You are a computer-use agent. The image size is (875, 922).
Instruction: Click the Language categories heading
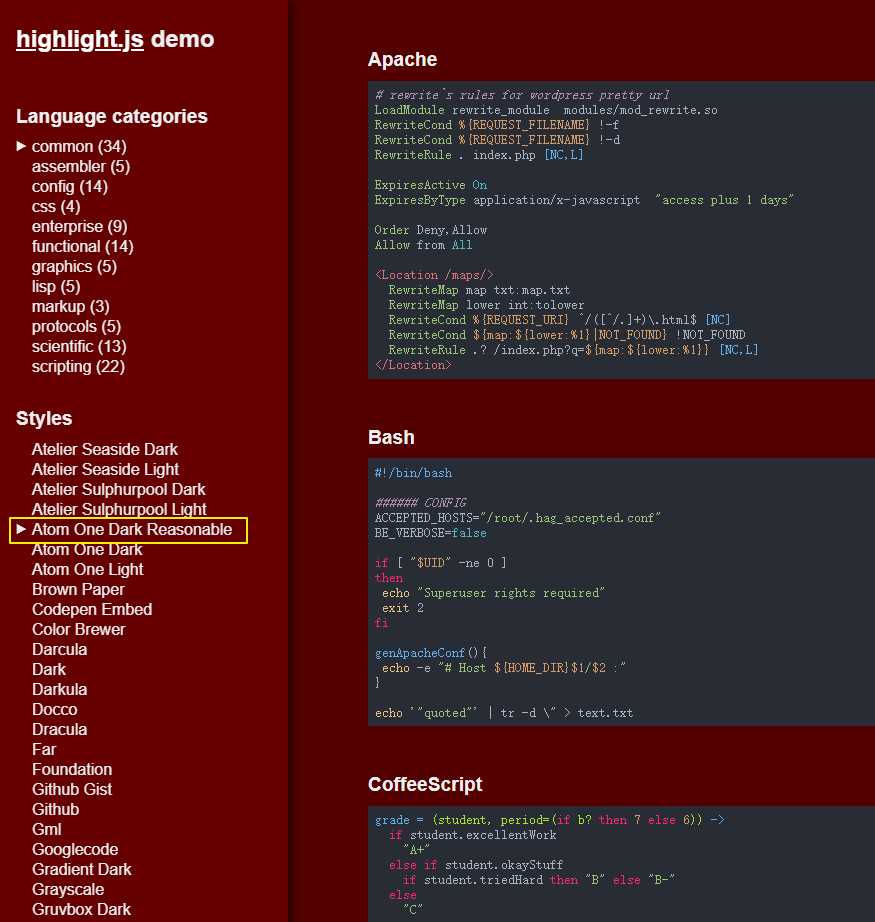click(112, 116)
